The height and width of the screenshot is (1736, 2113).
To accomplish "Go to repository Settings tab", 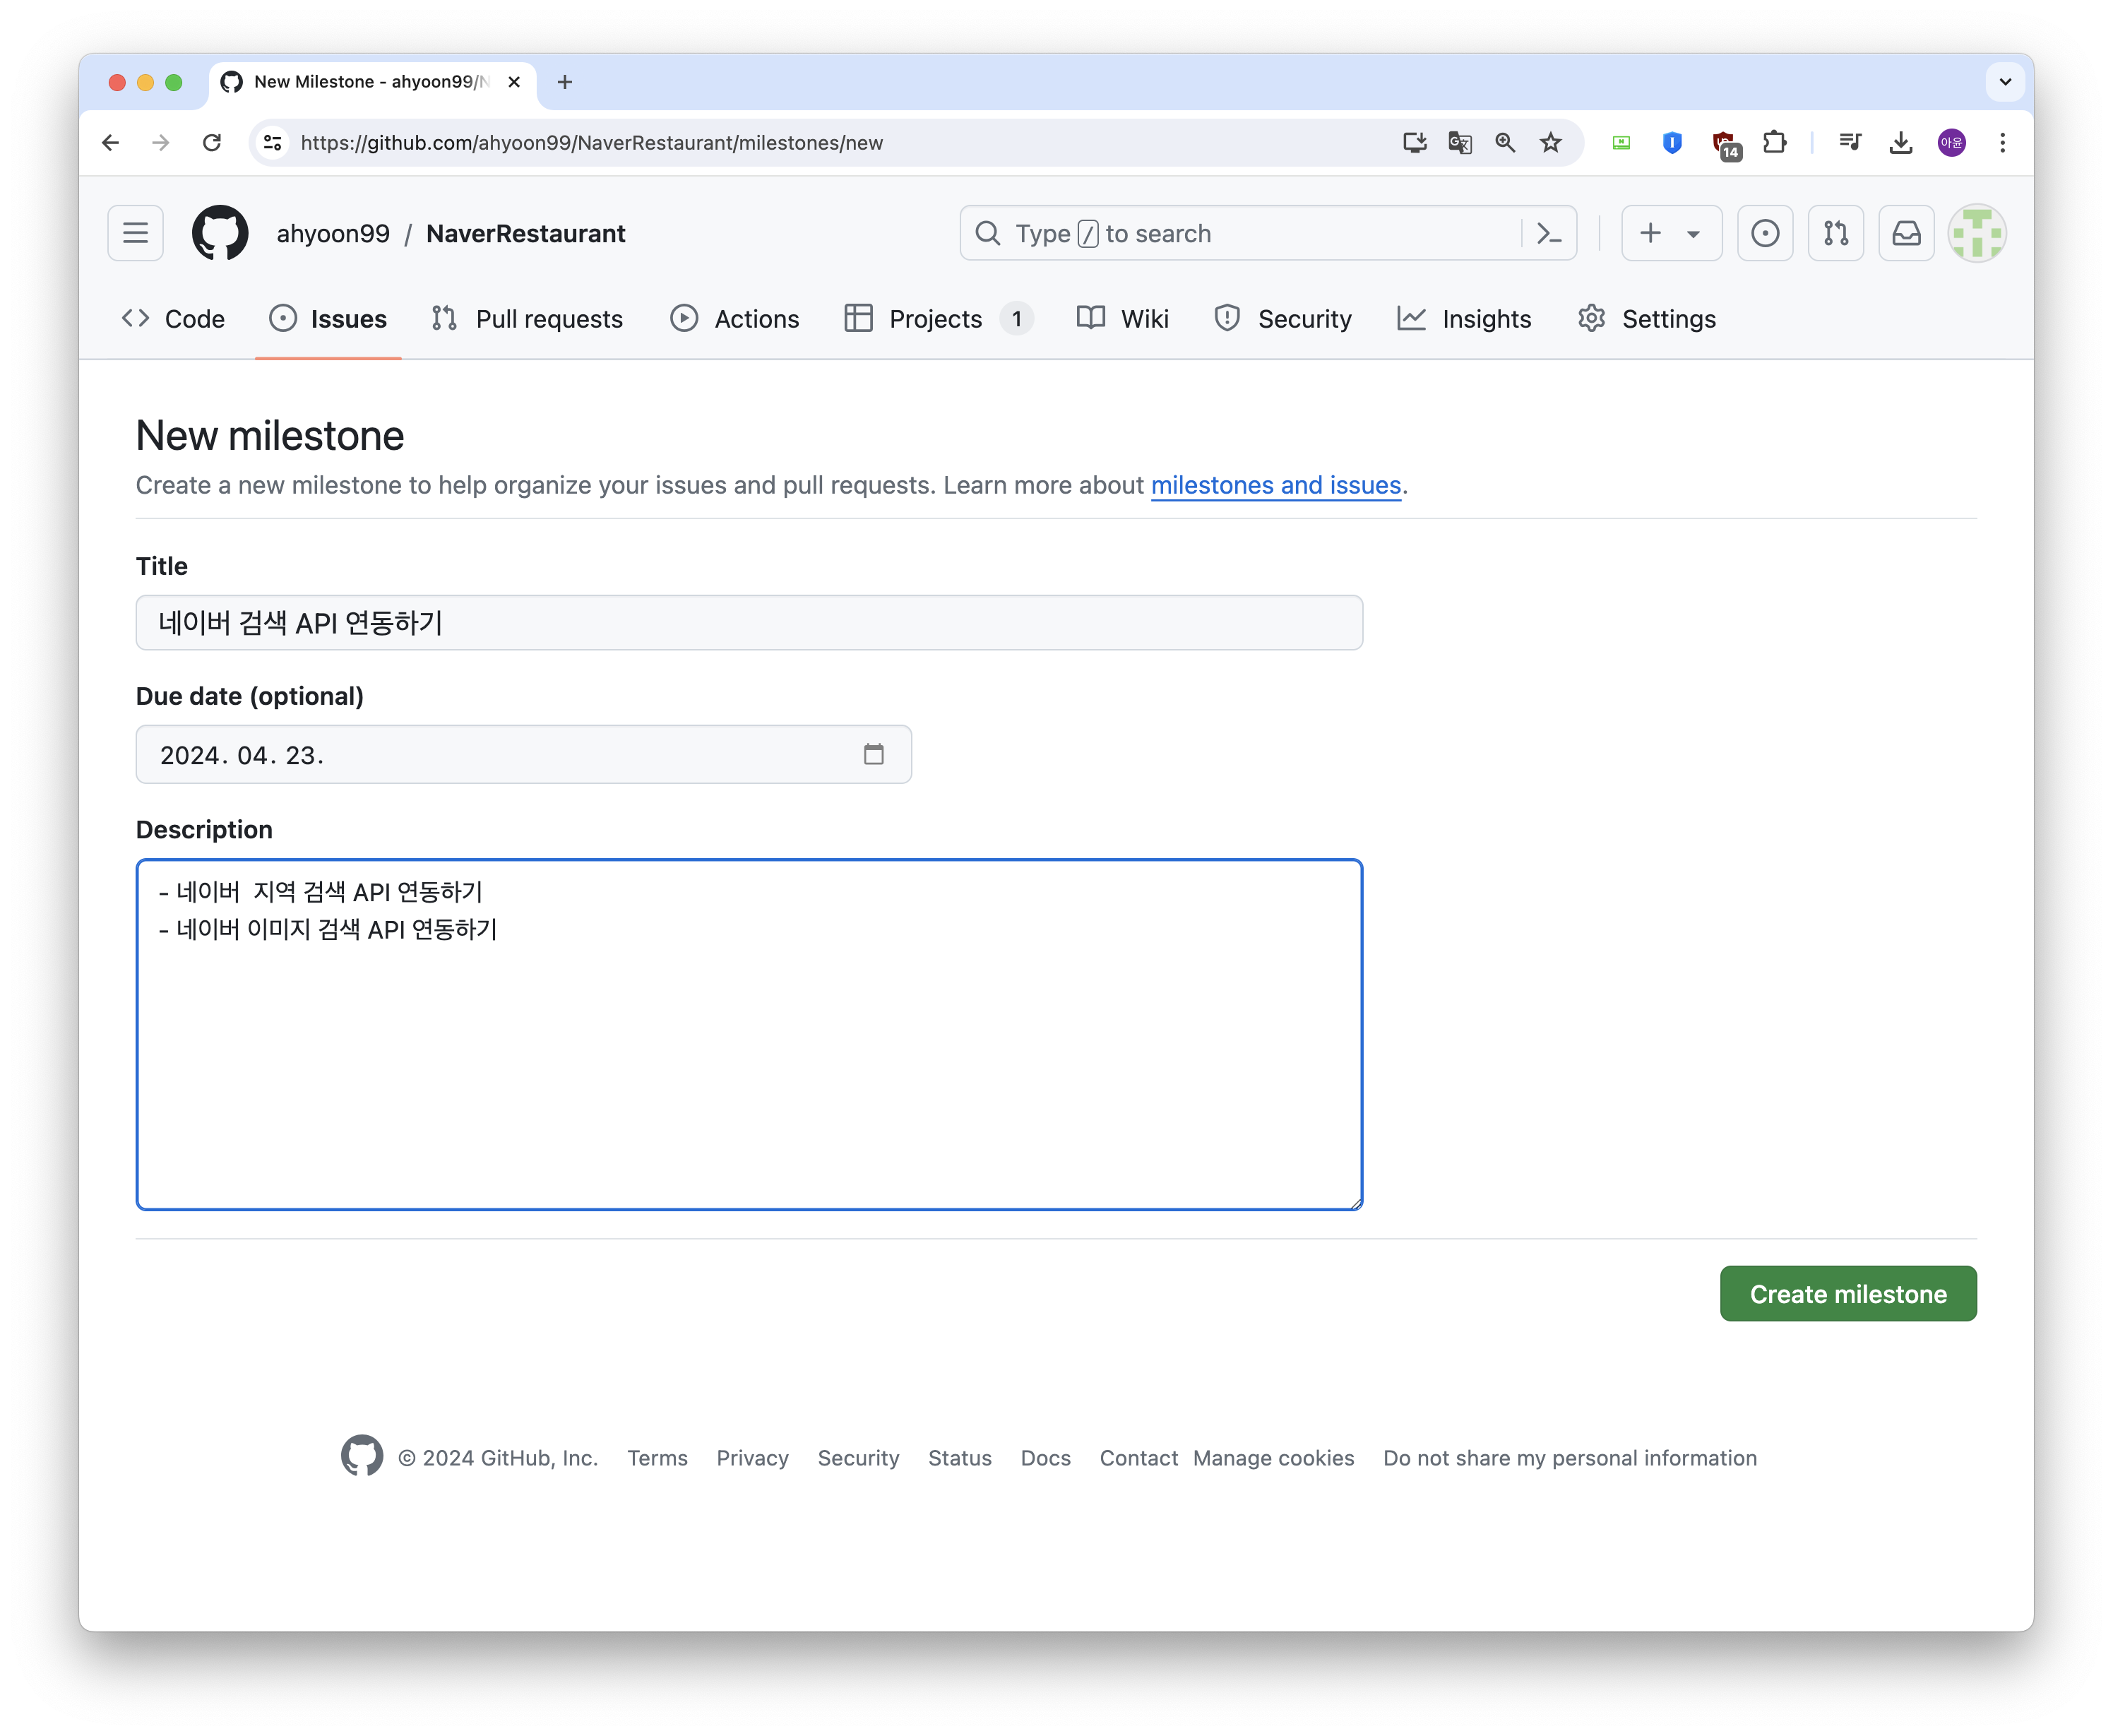I will tap(1647, 319).
